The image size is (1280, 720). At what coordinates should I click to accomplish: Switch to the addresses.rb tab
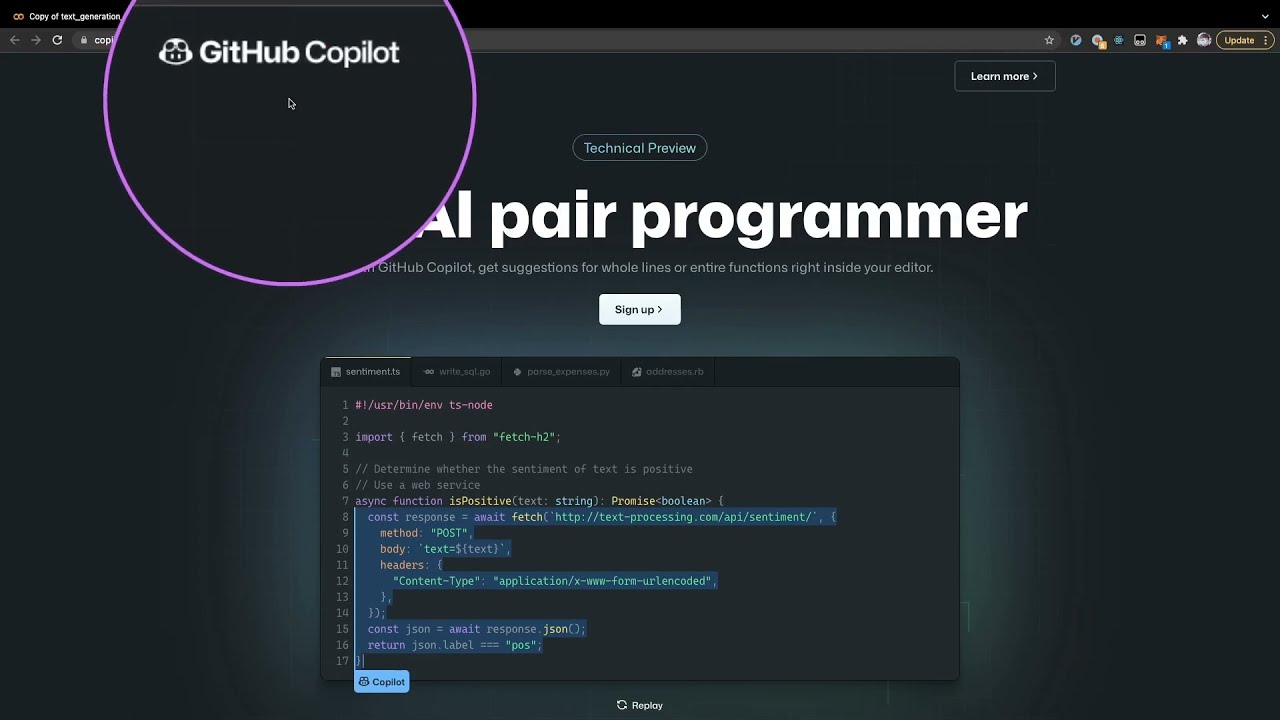(668, 371)
